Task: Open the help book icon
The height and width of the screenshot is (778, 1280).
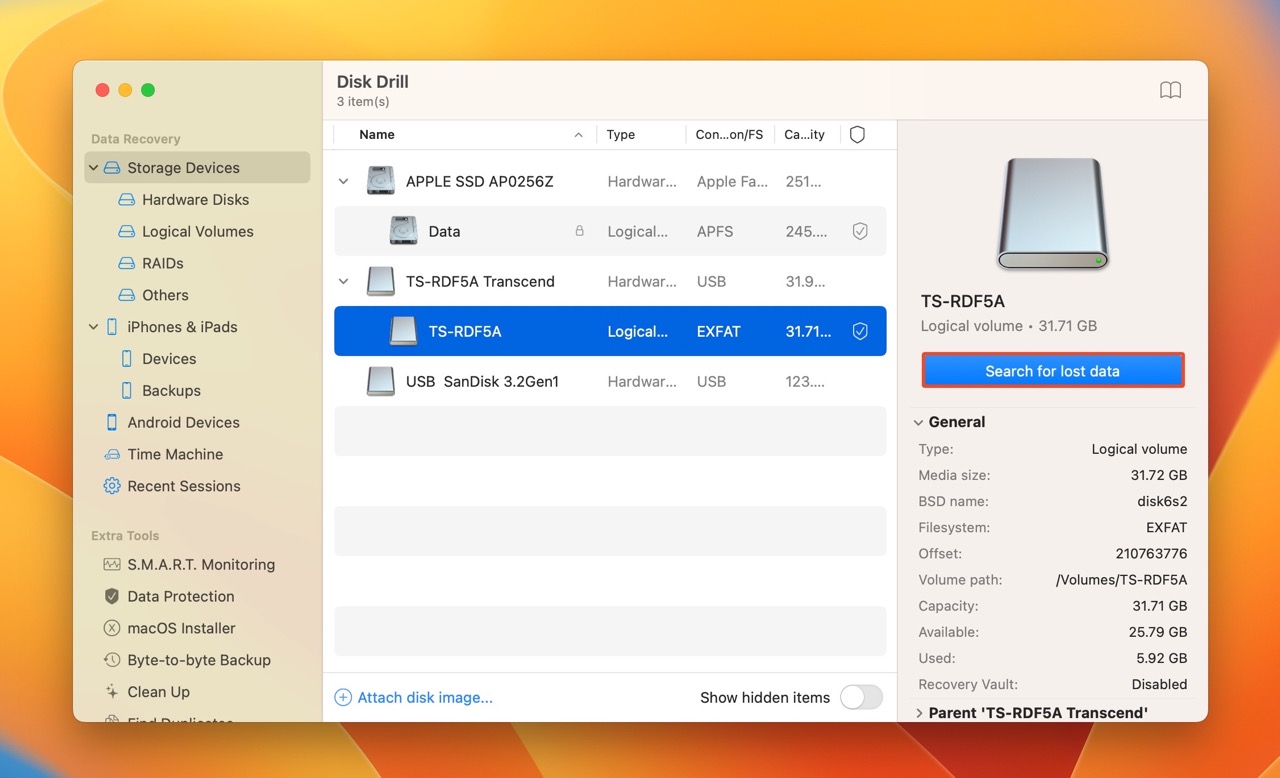Action: tap(1170, 90)
